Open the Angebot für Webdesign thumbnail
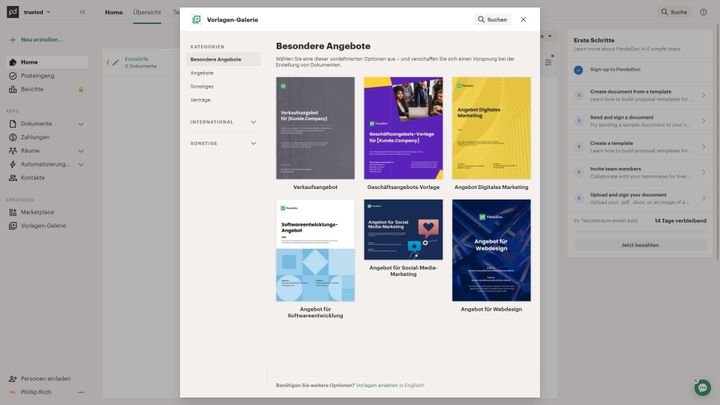 (491, 251)
